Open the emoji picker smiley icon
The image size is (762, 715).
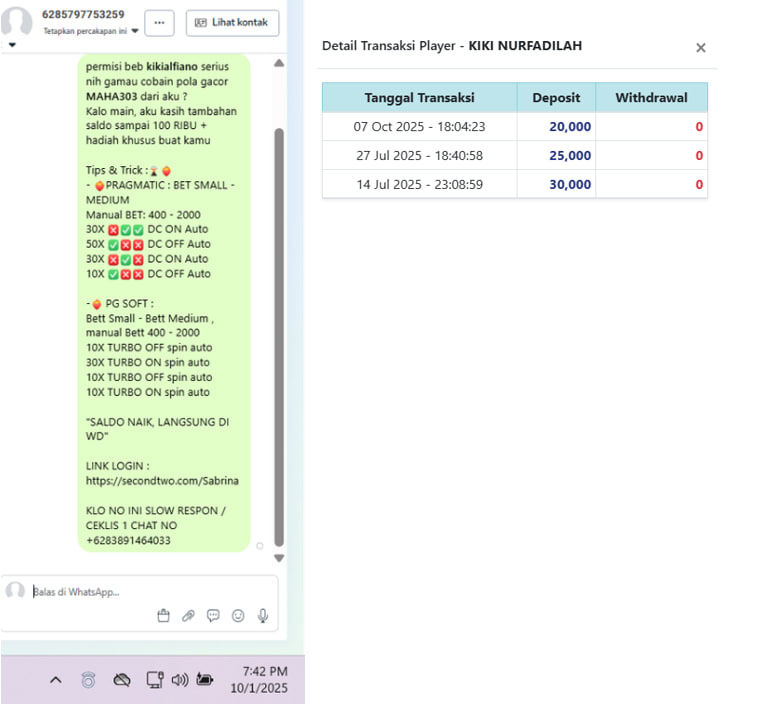point(238,616)
